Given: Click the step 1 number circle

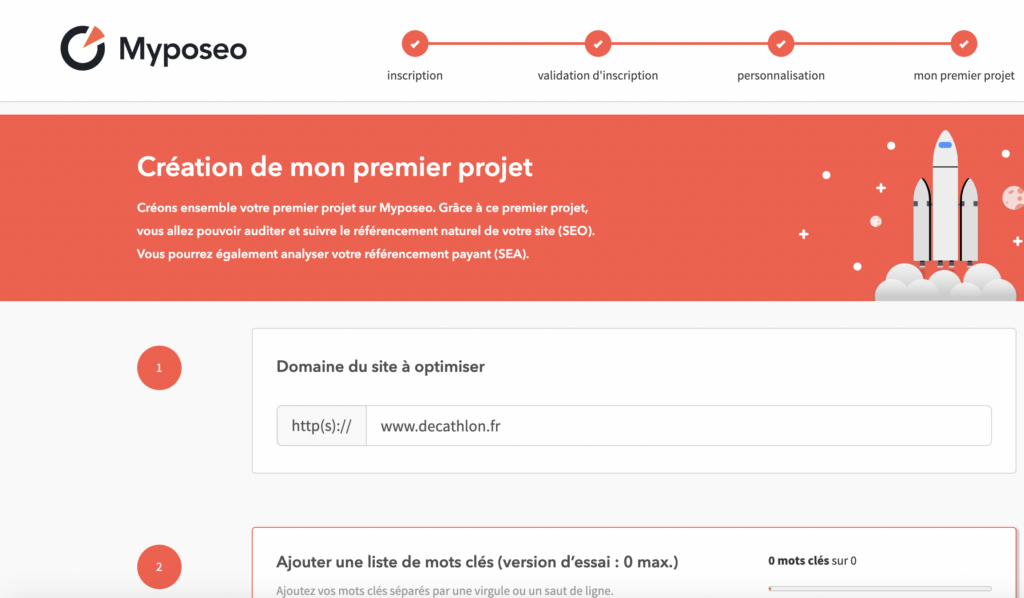Looking at the screenshot, I should point(159,368).
